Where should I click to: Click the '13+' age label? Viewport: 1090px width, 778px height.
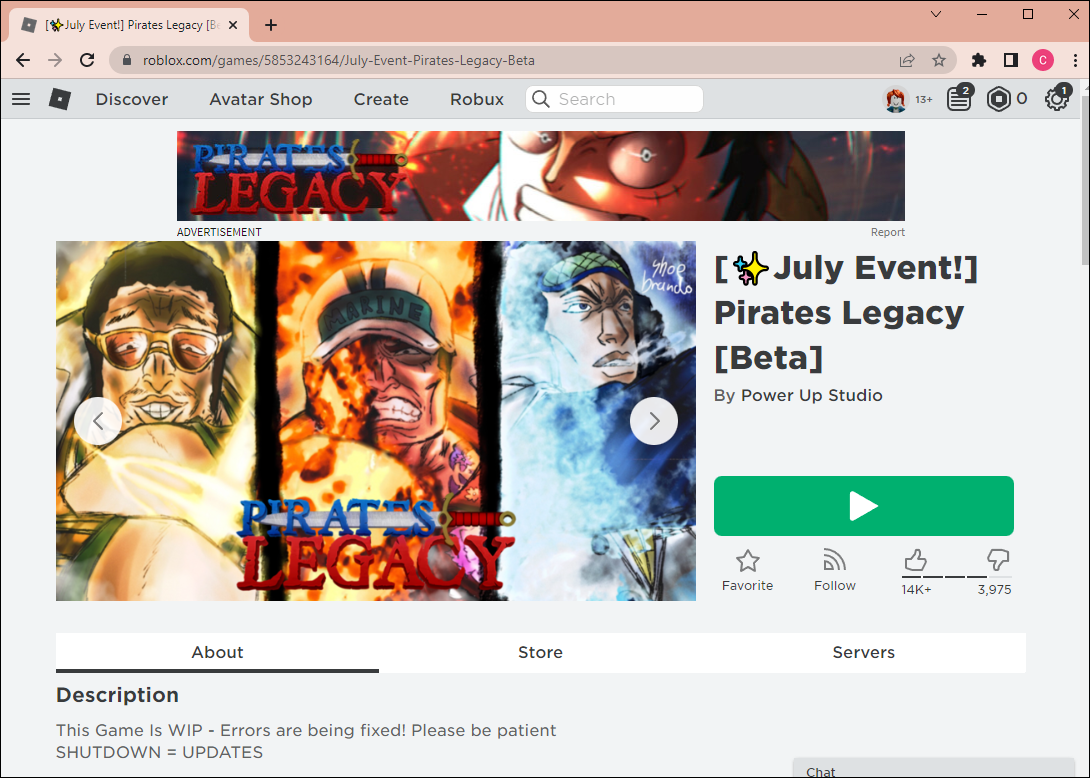[x=923, y=99]
